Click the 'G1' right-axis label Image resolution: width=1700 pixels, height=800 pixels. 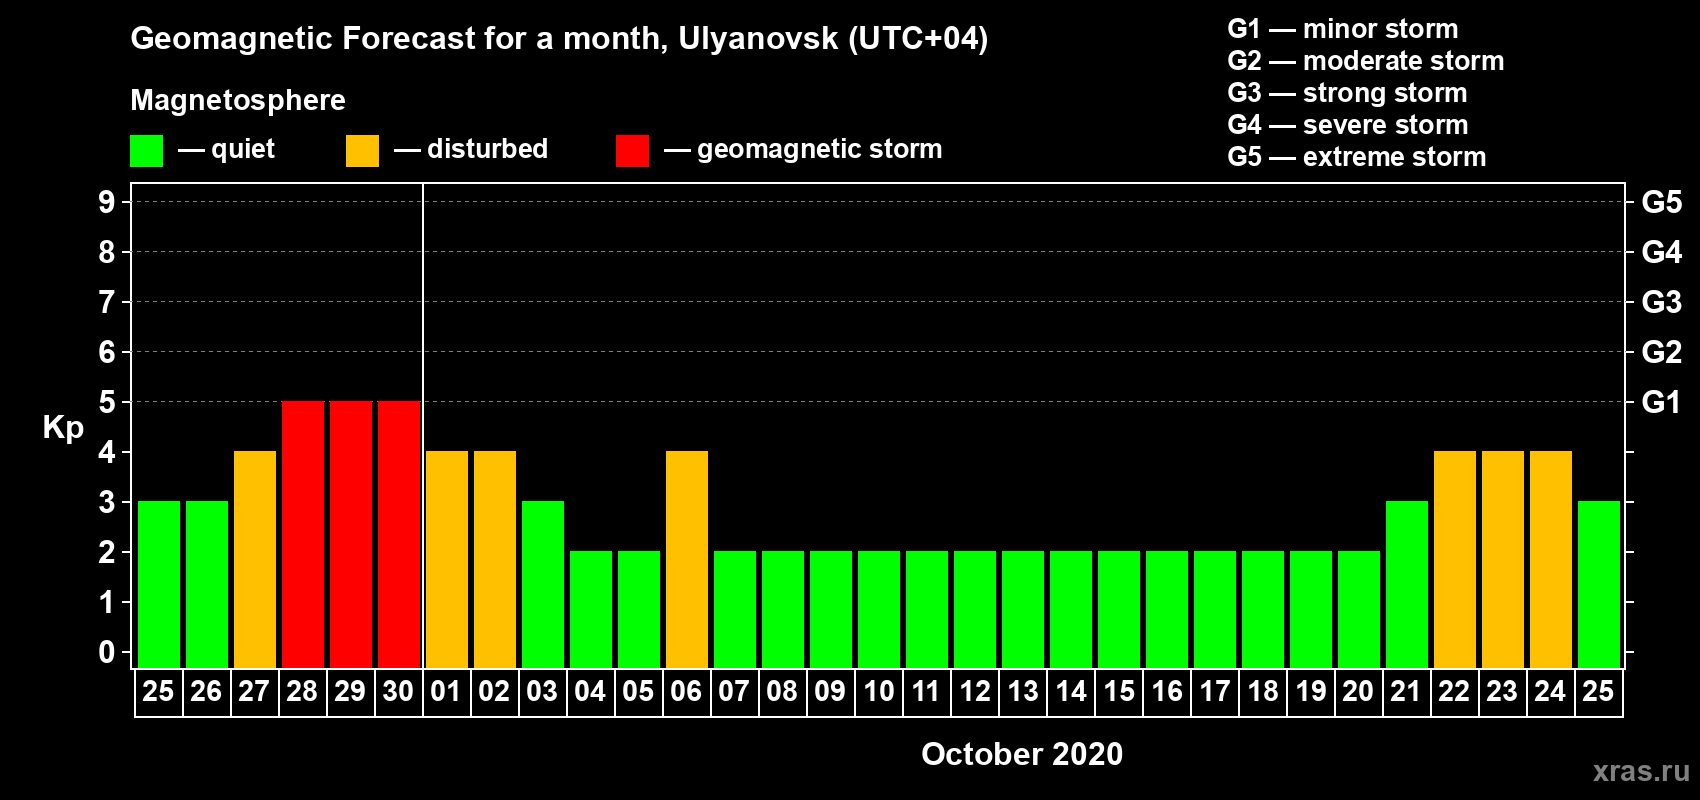(x=1662, y=402)
